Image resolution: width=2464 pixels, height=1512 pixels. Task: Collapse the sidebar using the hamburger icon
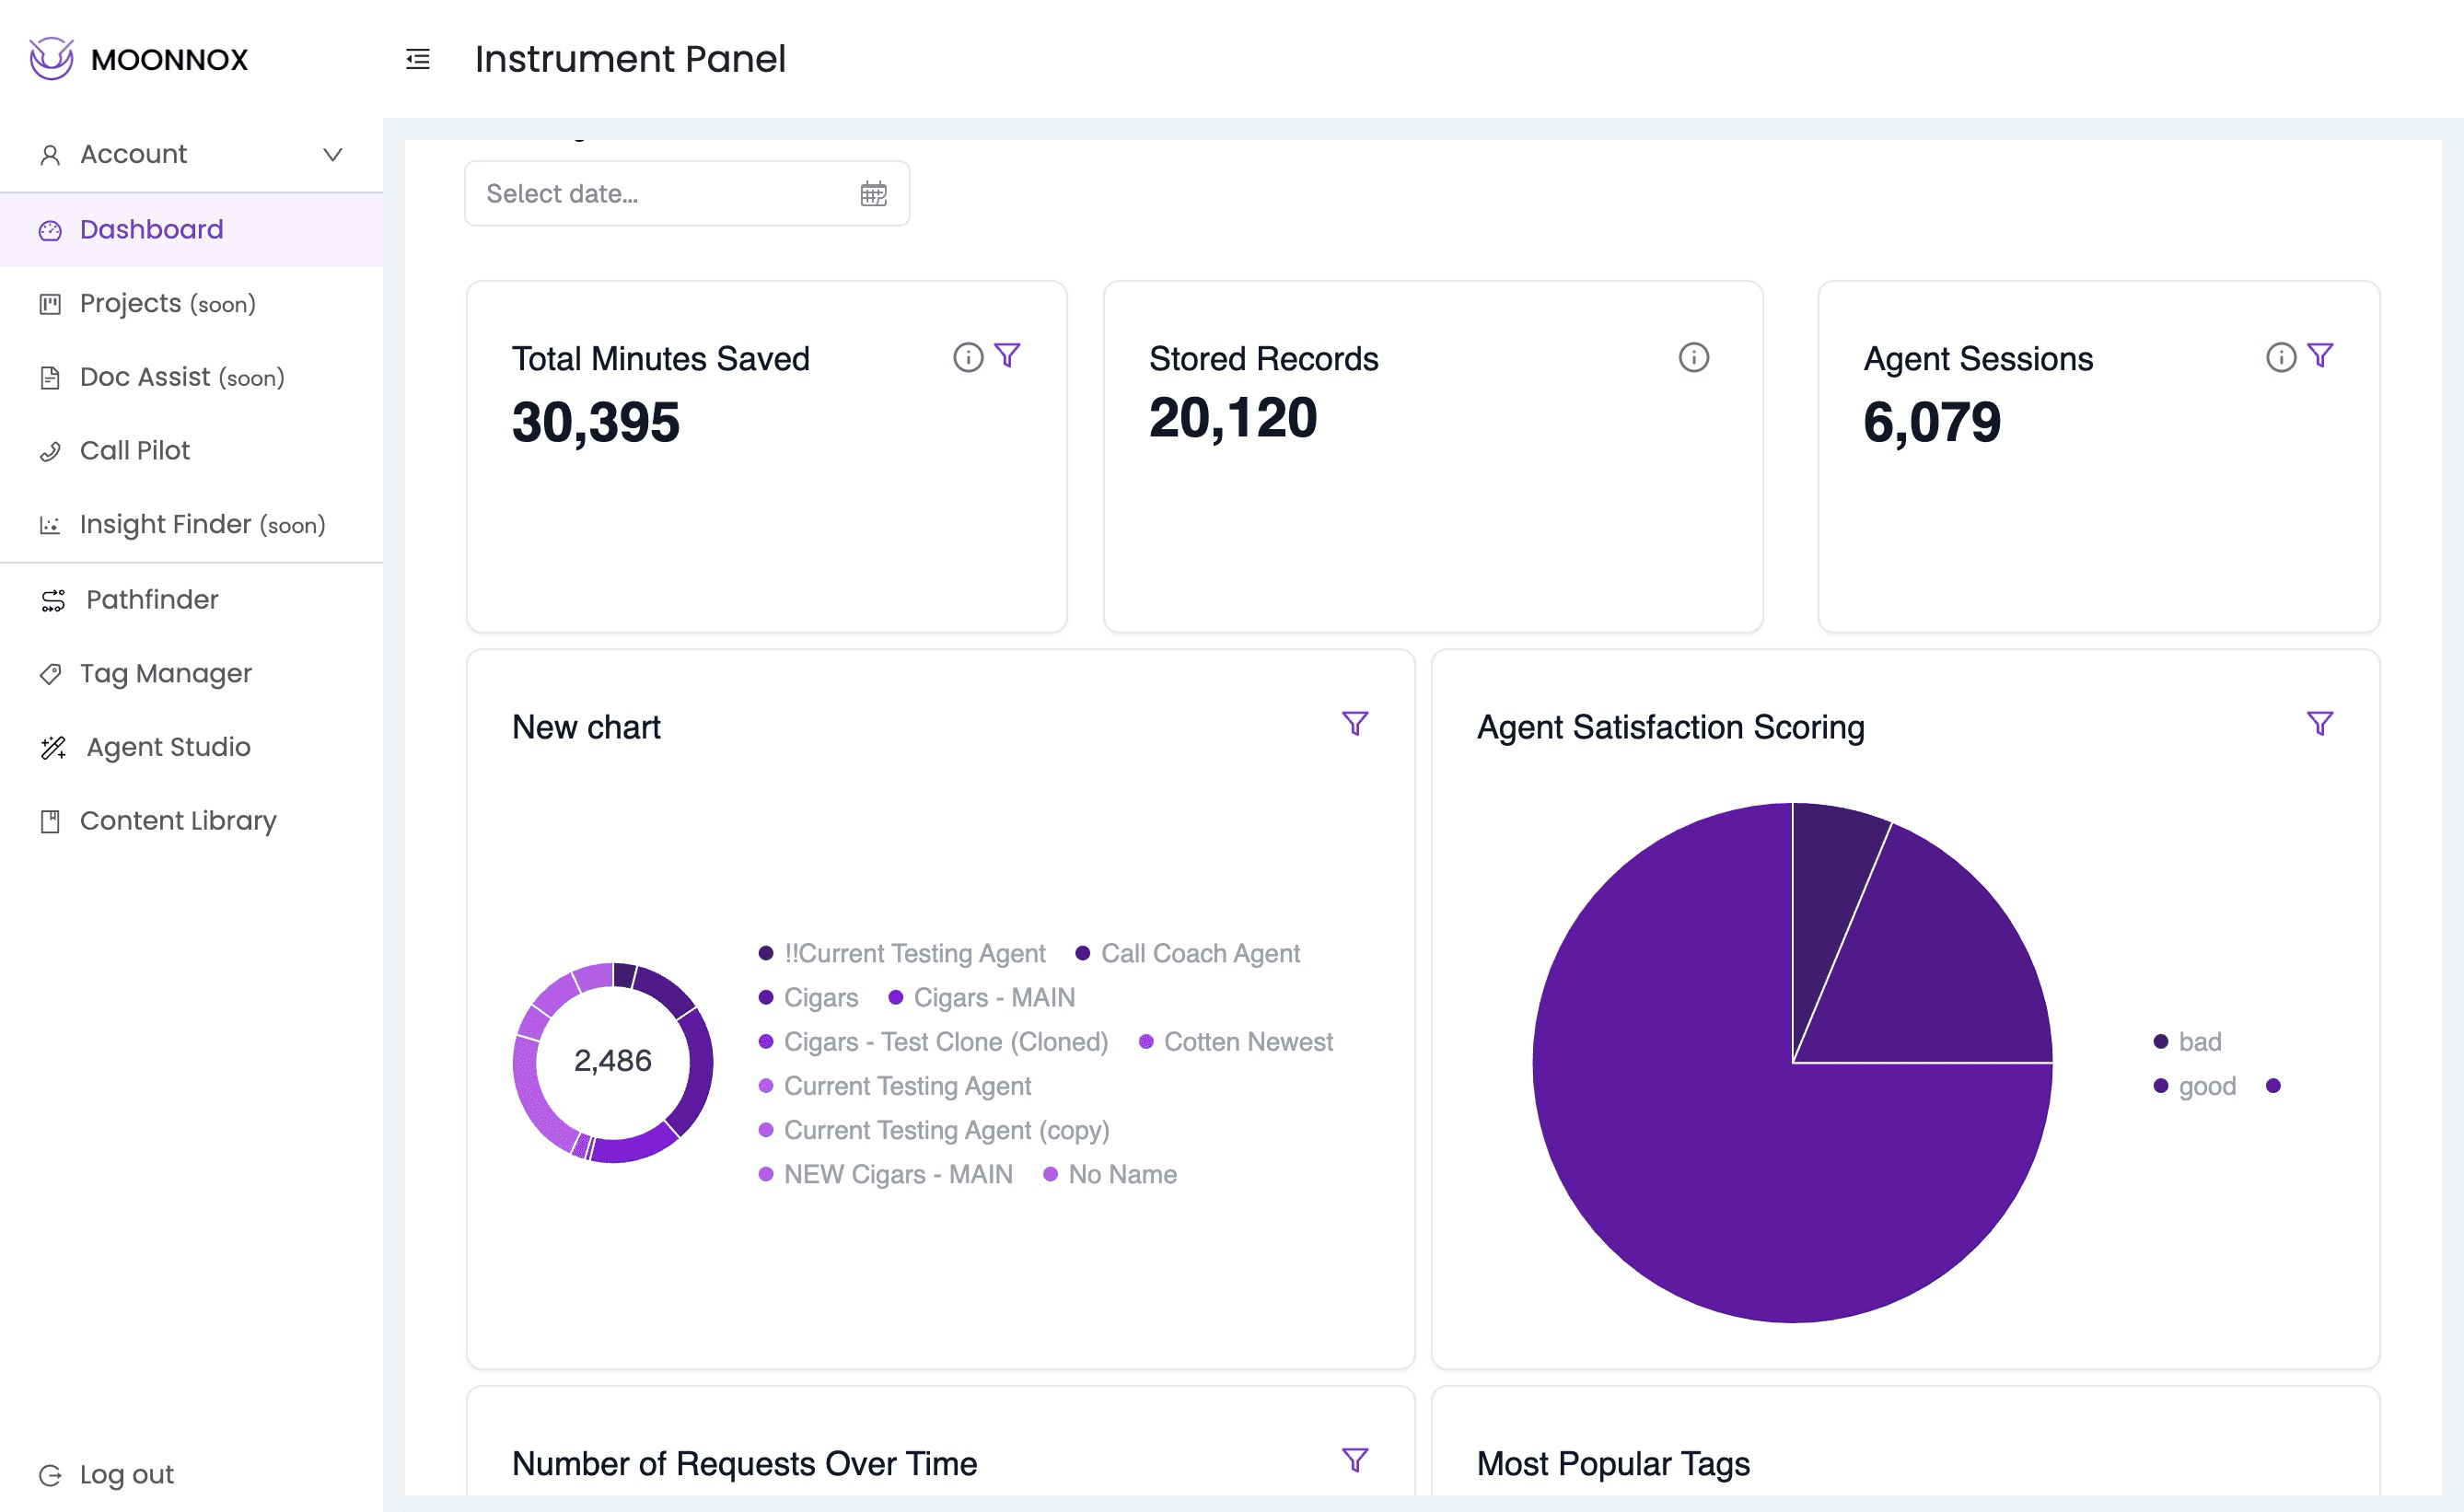click(x=418, y=60)
